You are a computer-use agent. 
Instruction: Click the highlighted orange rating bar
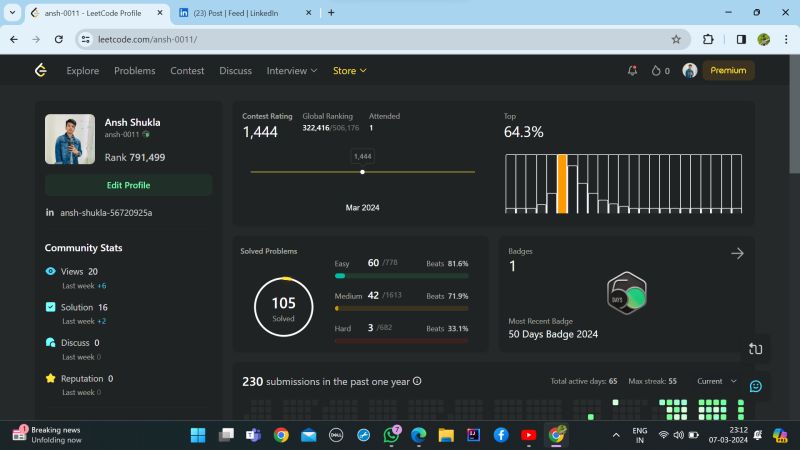tap(562, 183)
